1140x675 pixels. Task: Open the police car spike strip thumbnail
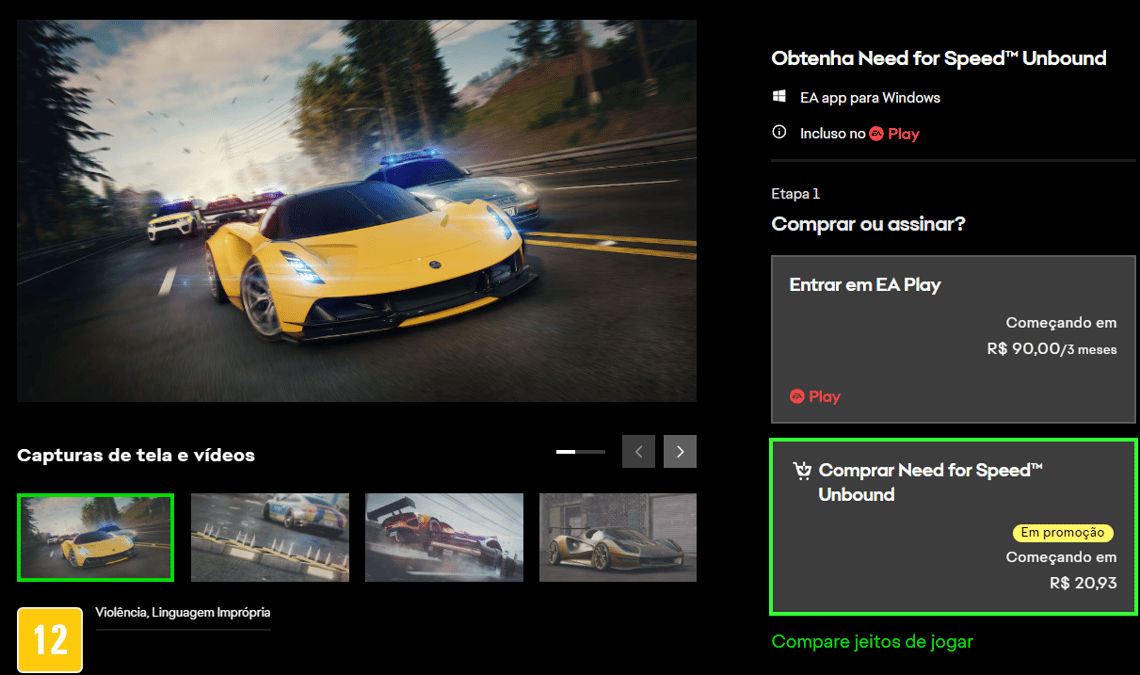click(270, 538)
